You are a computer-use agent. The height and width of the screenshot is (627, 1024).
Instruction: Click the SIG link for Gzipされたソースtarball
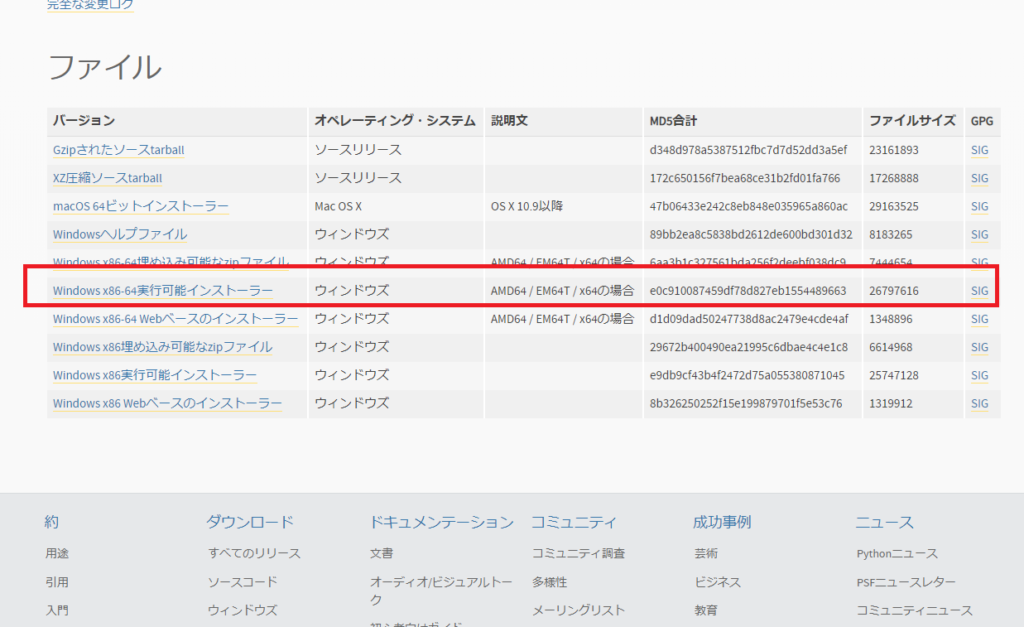coord(978,150)
